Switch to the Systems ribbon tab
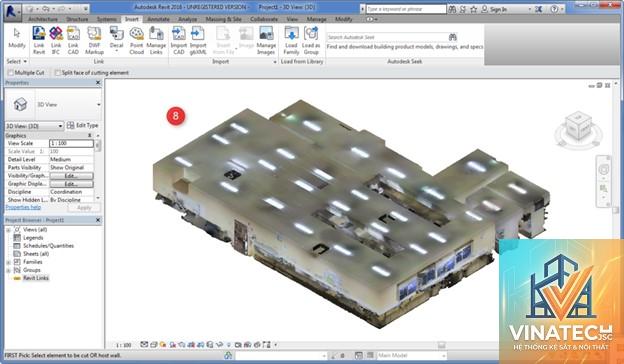Viewport: 624px width, 364px height. [x=107, y=19]
